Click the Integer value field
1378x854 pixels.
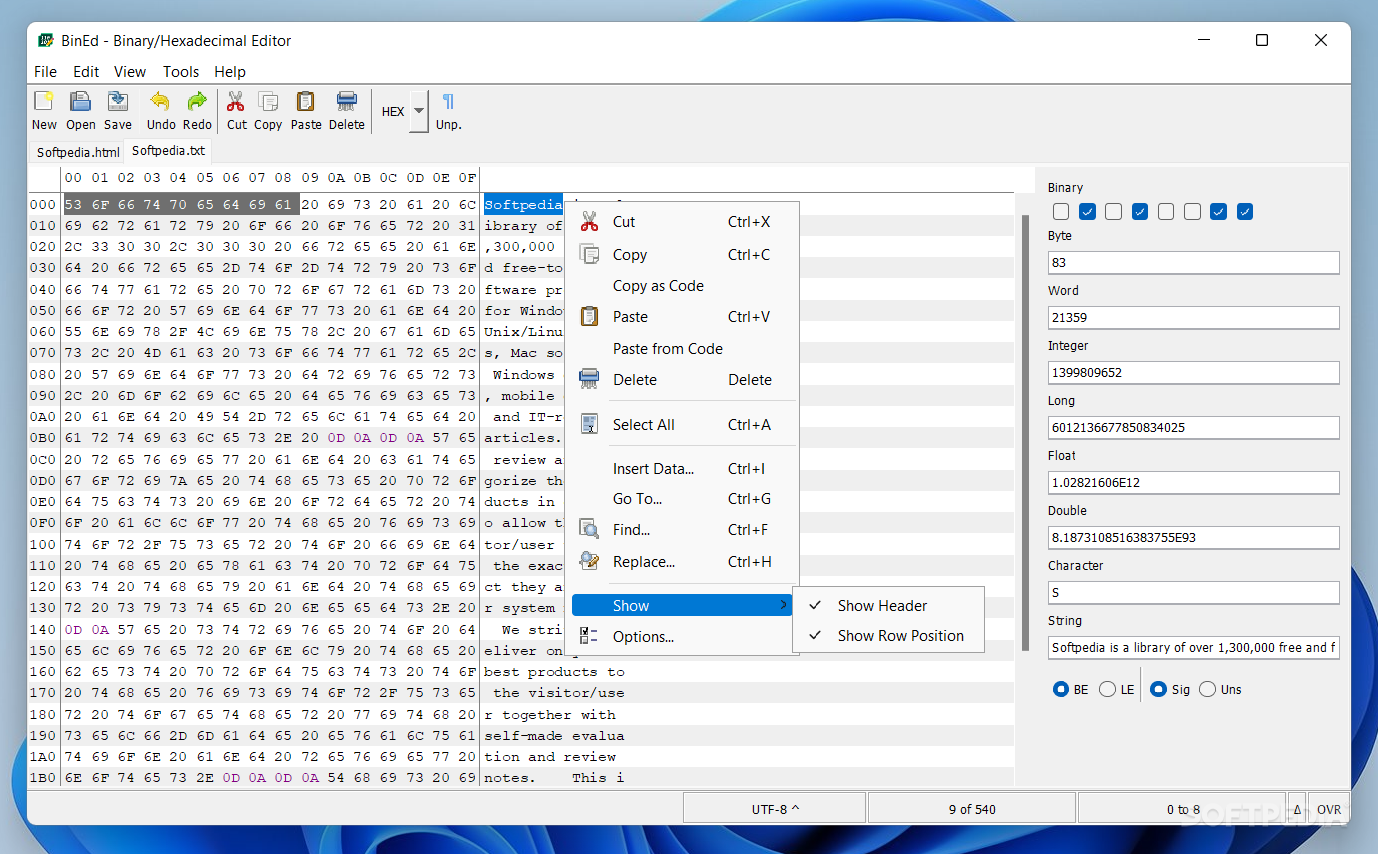(1193, 373)
